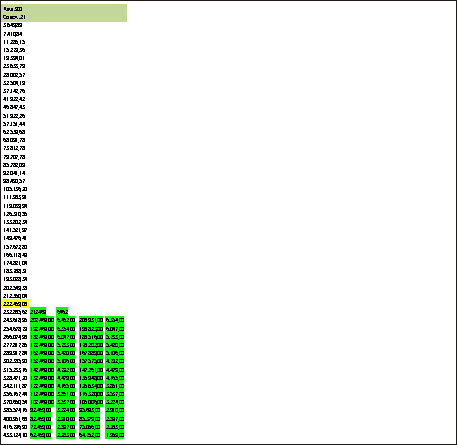Click the short green cell topping the second green column
Screen dimensions: 457x445
click(x=62, y=312)
